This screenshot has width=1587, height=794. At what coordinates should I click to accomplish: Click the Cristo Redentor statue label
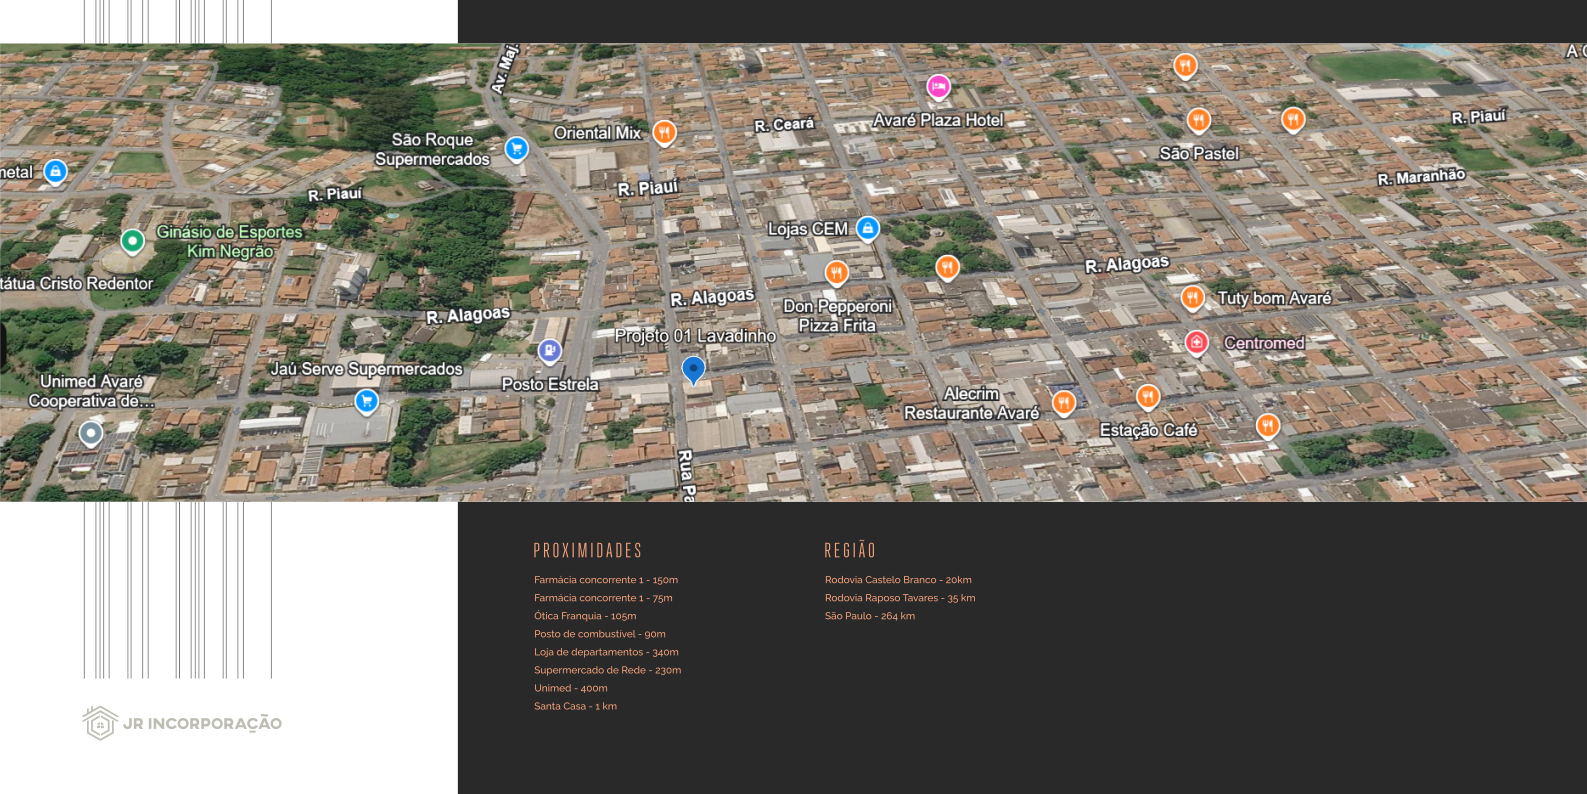(x=77, y=283)
